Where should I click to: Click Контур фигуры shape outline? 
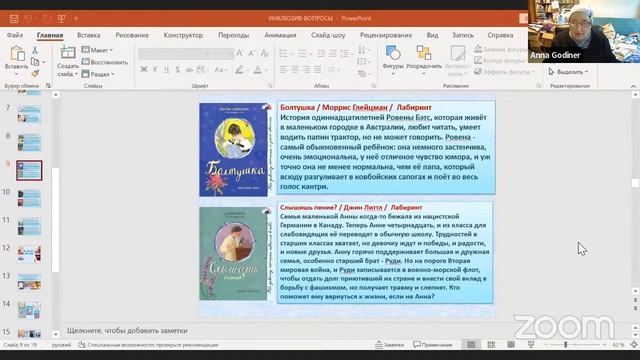(x=500, y=60)
